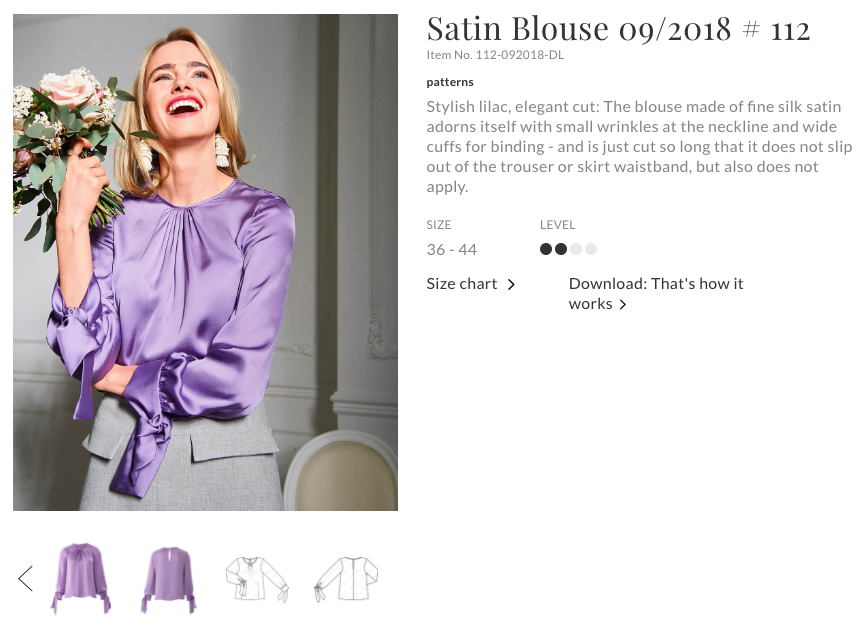Click the chevron after the word "works"

(623, 305)
